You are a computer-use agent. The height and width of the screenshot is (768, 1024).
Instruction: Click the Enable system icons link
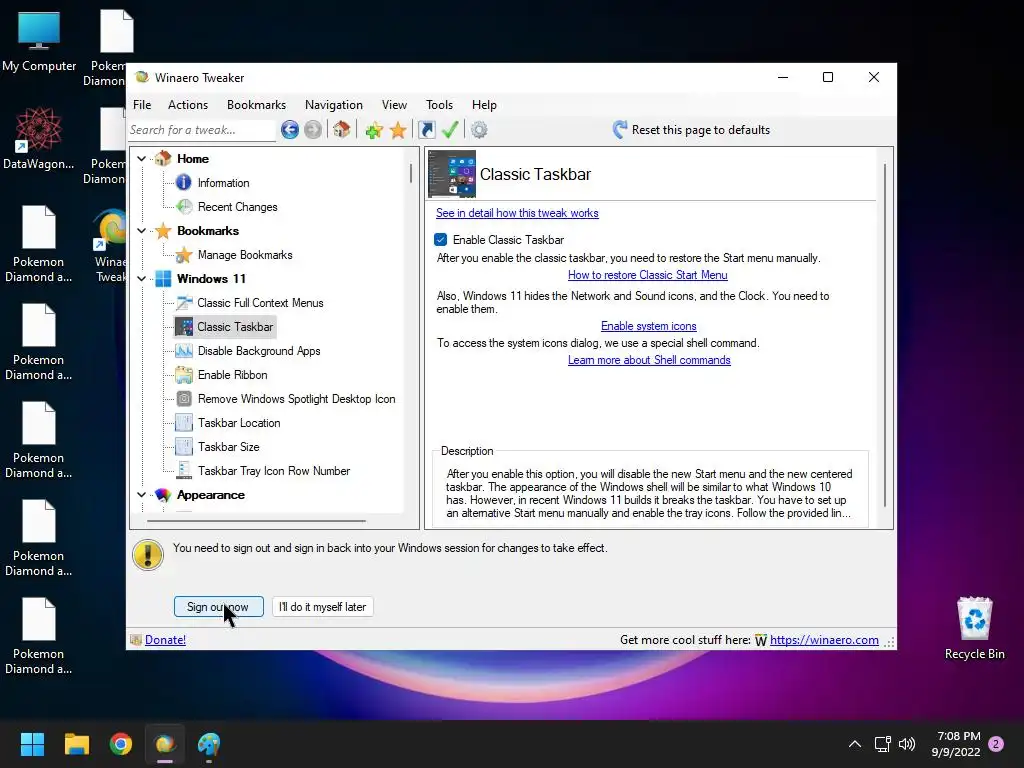coord(648,326)
